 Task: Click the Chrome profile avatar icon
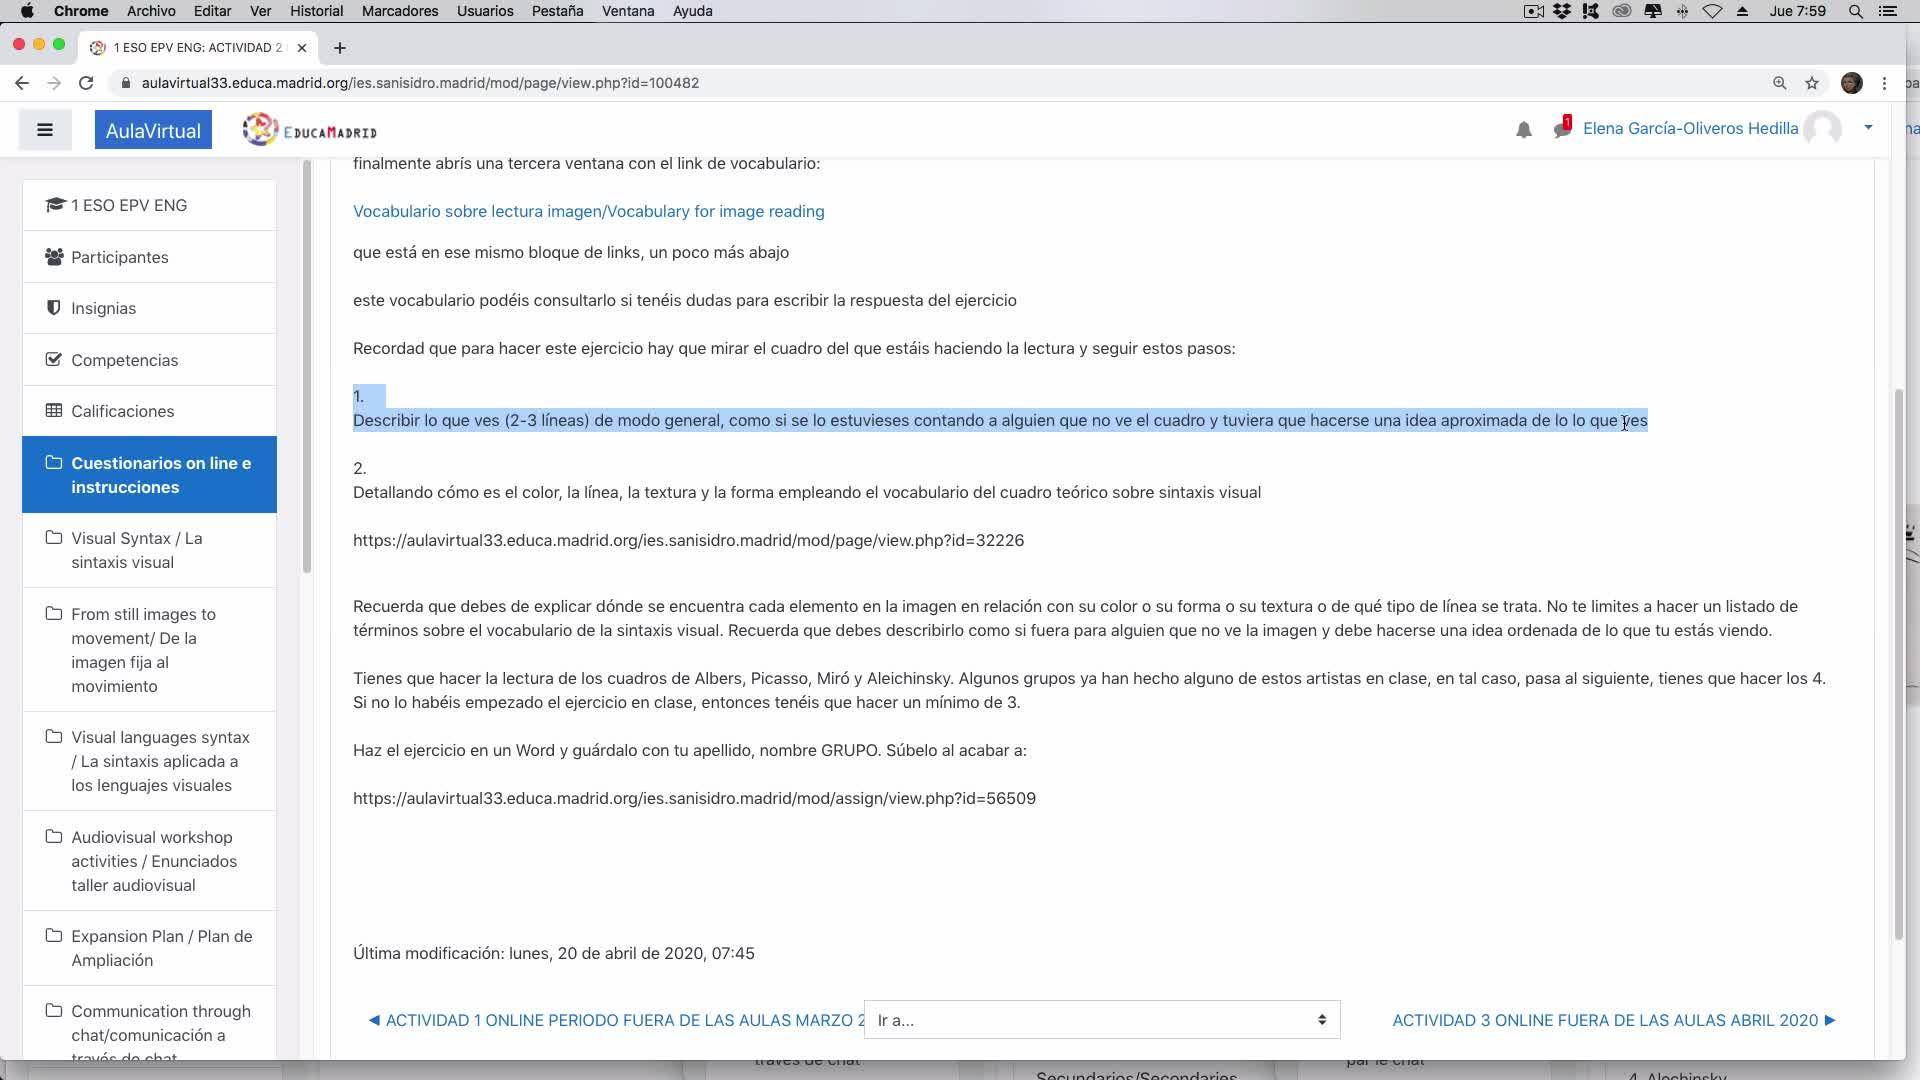tap(1851, 83)
